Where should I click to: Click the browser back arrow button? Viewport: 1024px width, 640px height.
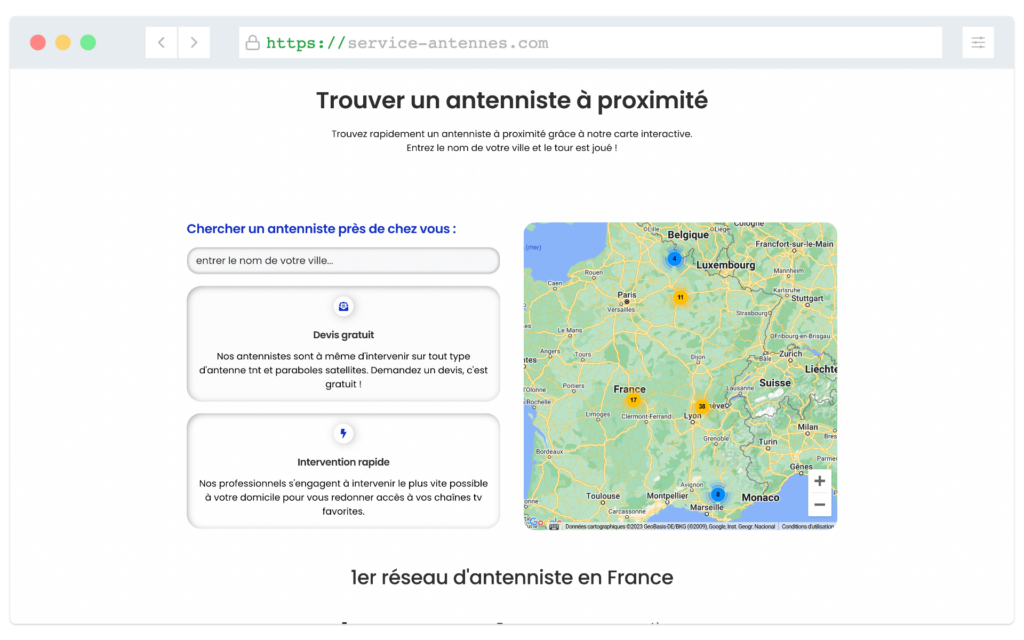(x=161, y=42)
